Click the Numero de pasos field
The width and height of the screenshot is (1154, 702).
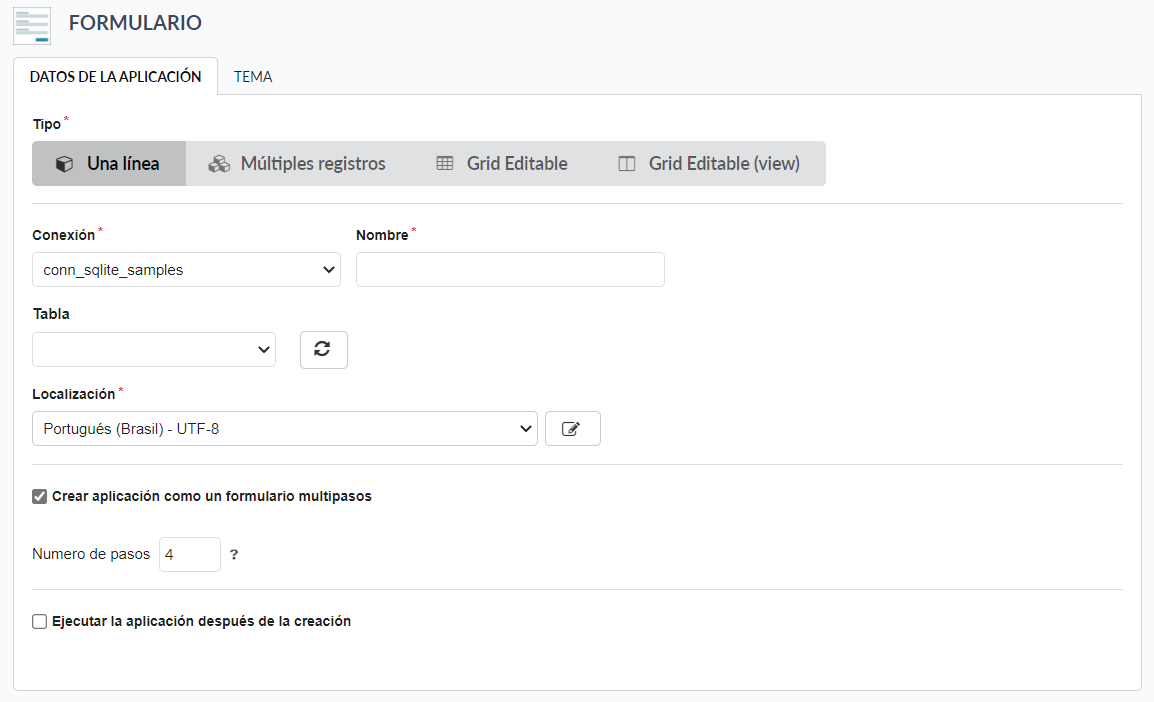189,555
